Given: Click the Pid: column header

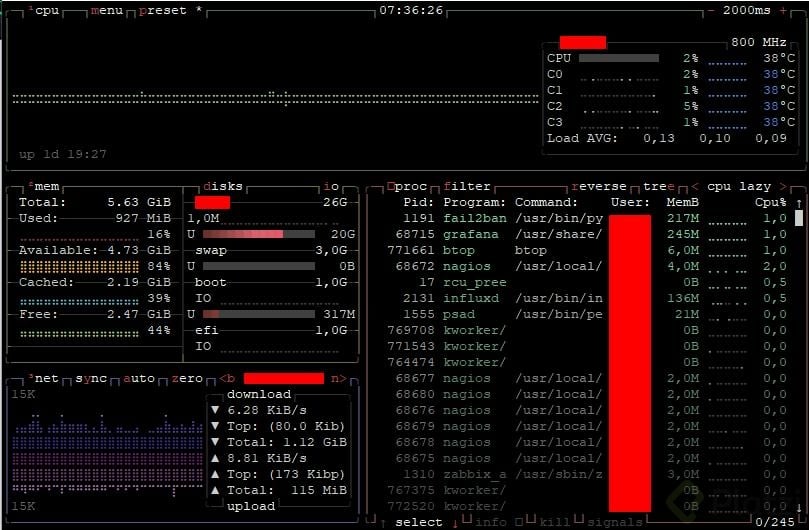Looking at the screenshot, I should pos(419,202).
